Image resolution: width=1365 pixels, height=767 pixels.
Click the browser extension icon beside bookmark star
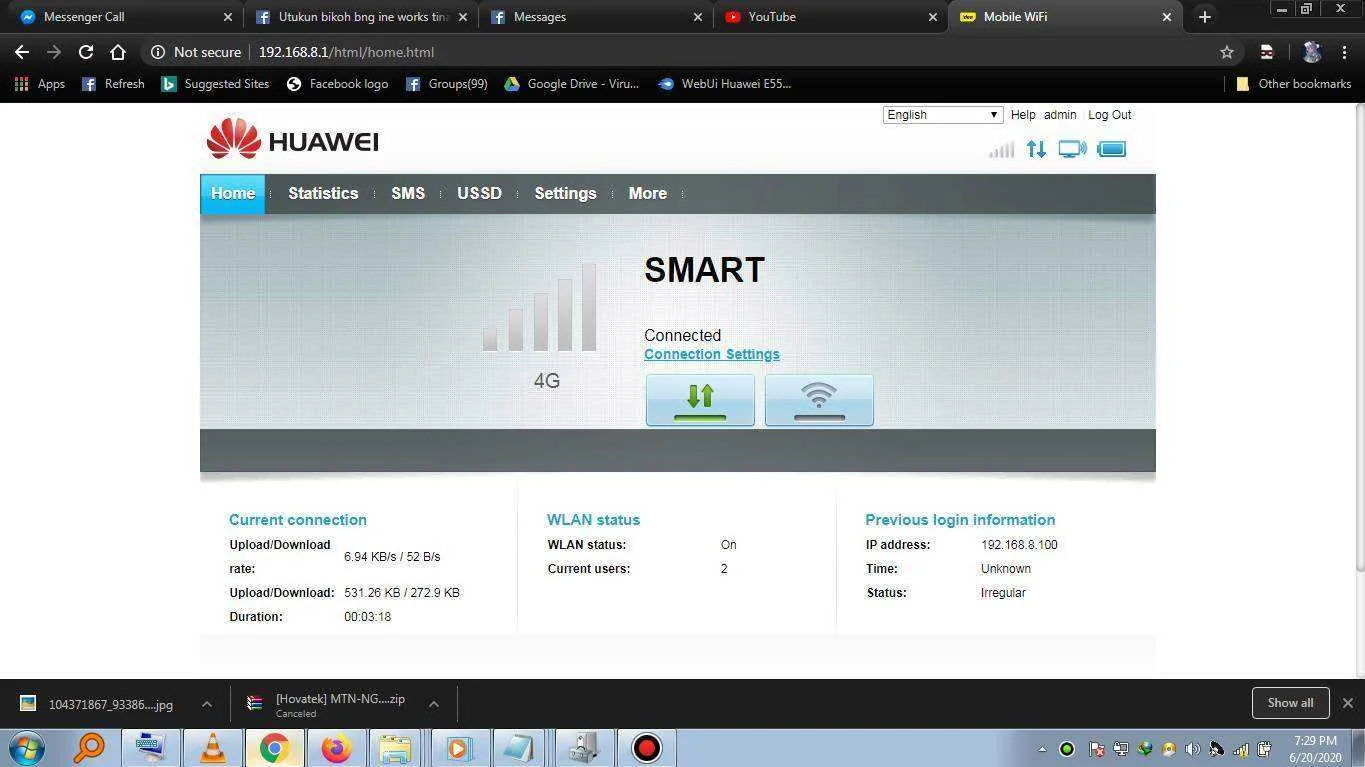1266,52
